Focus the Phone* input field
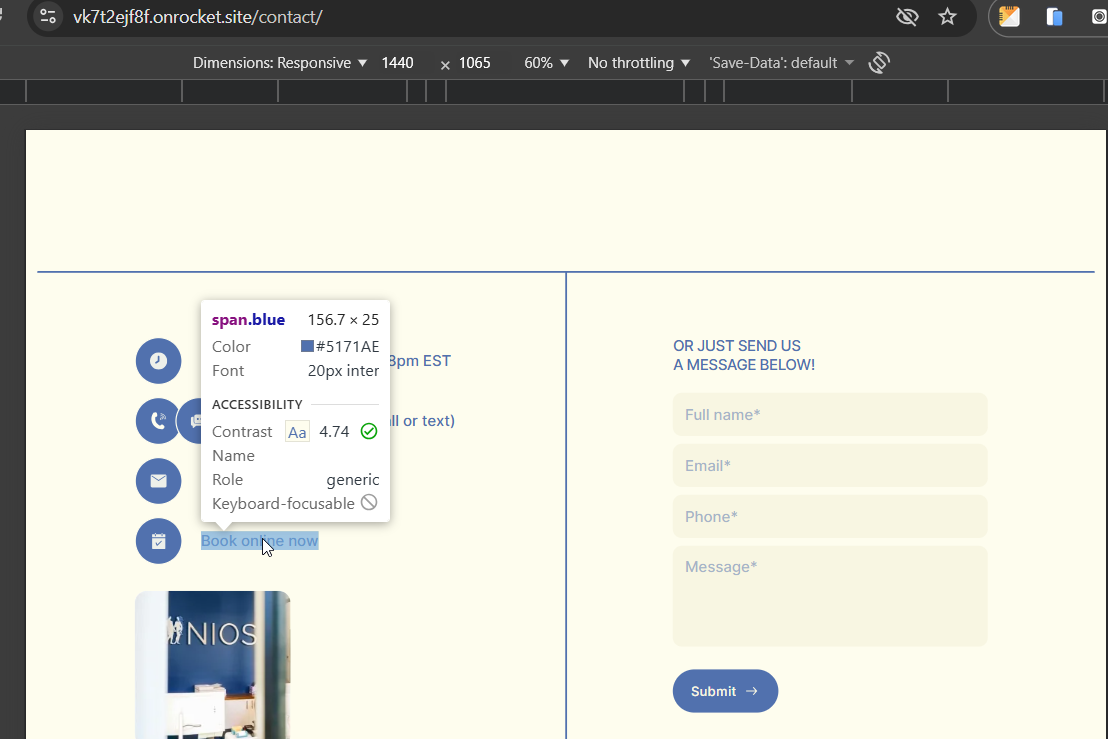 coord(830,516)
